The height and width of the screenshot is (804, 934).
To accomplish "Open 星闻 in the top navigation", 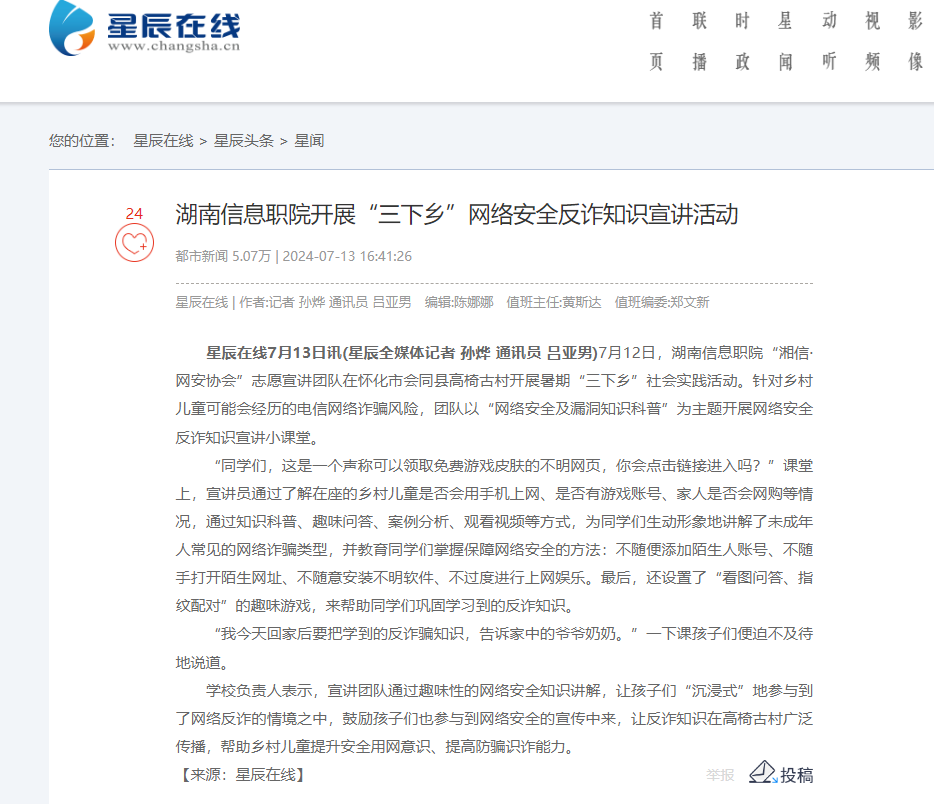I will pos(786,41).
